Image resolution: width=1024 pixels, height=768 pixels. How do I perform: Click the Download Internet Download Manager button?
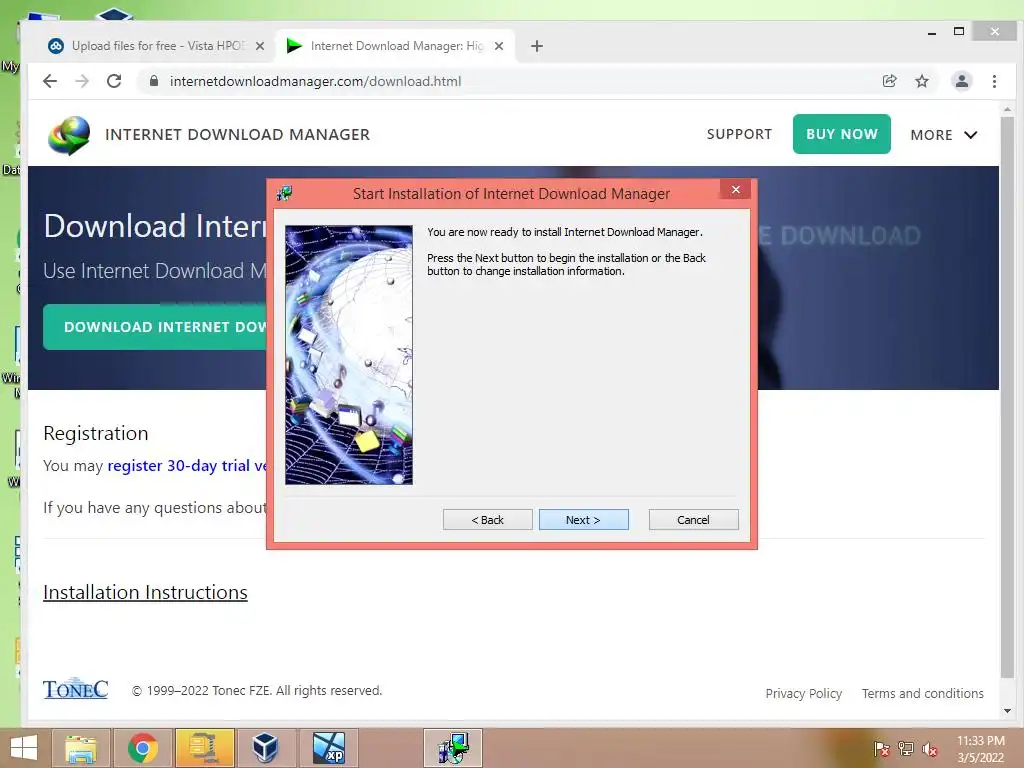point(156,327)
